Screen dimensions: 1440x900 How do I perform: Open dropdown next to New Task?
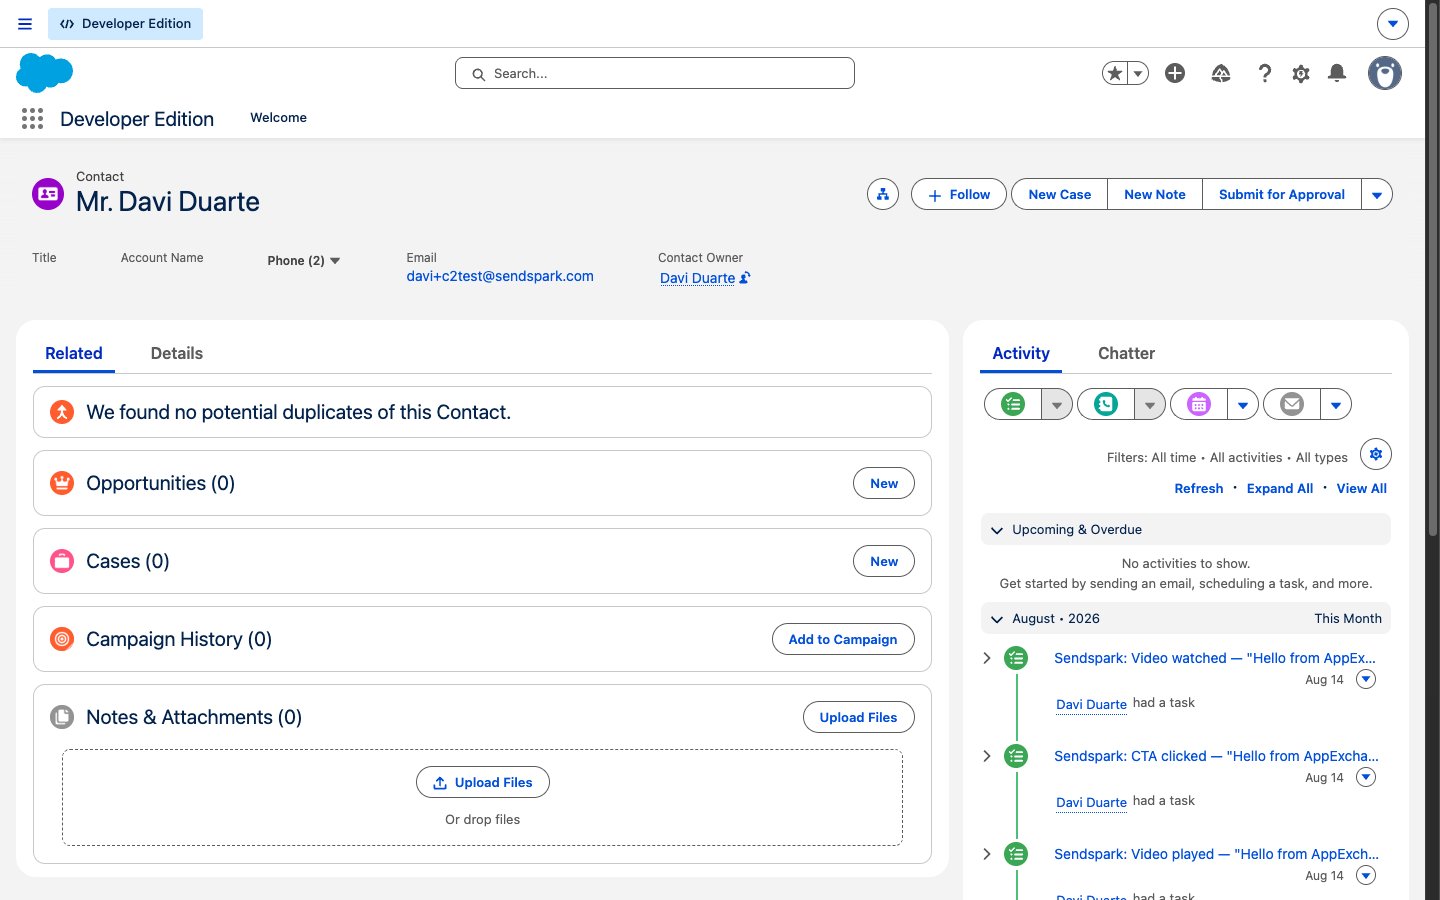pyautogui.click(x=1057, y=404)
